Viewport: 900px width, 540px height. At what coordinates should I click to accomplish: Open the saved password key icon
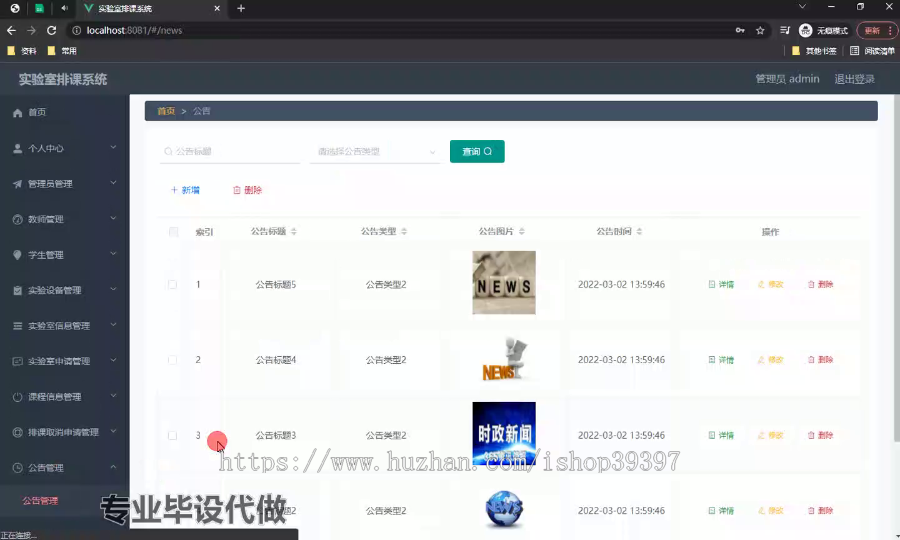[740, 30]
